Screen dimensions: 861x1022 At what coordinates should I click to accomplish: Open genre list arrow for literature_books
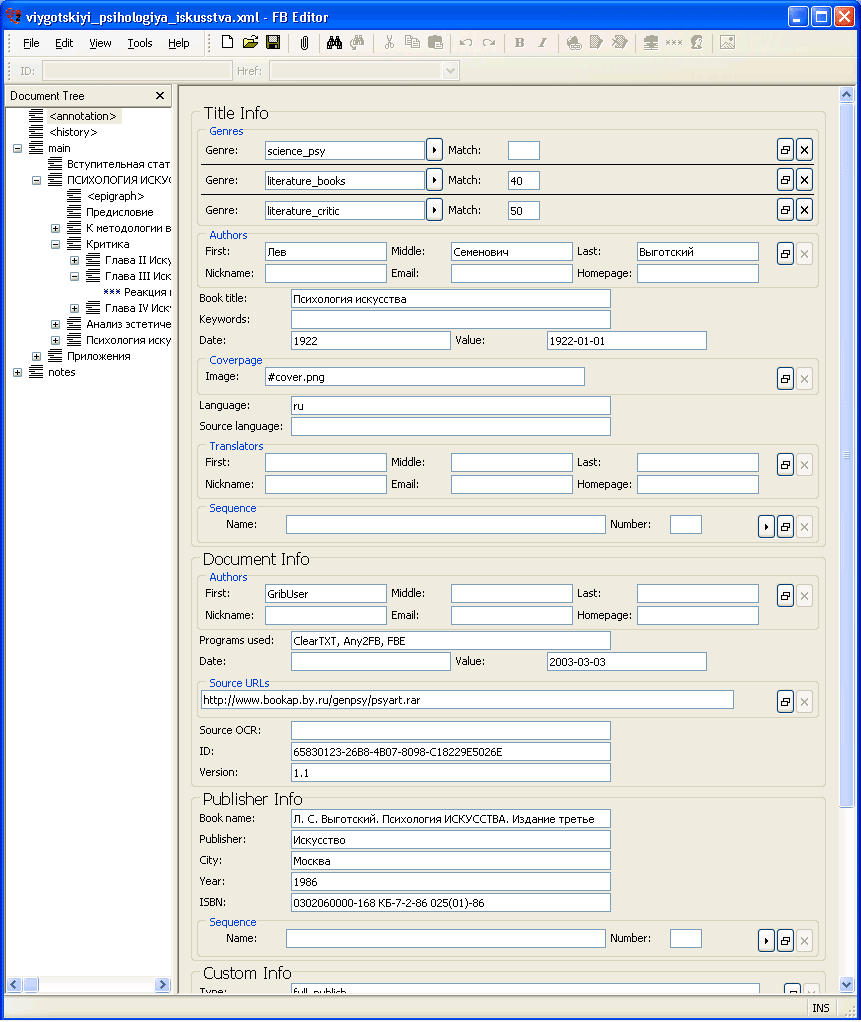pyautogui.click(x=434, y=180)
